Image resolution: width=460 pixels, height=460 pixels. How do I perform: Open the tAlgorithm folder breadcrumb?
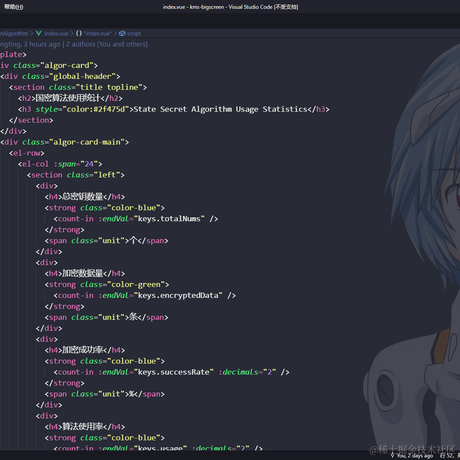pyautogui.click(x=14, y=33)
